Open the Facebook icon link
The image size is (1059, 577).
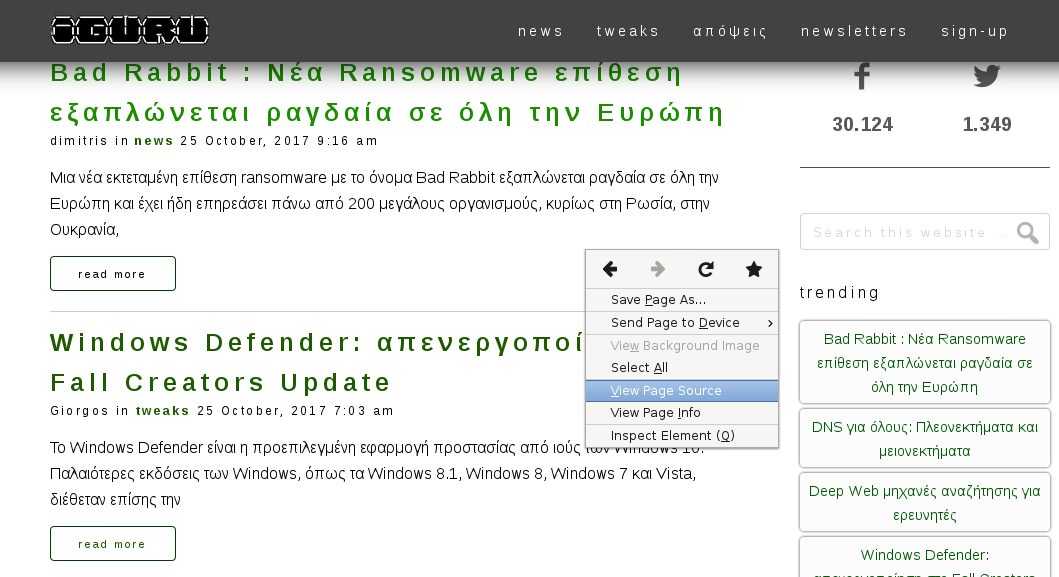click(861, 76)
